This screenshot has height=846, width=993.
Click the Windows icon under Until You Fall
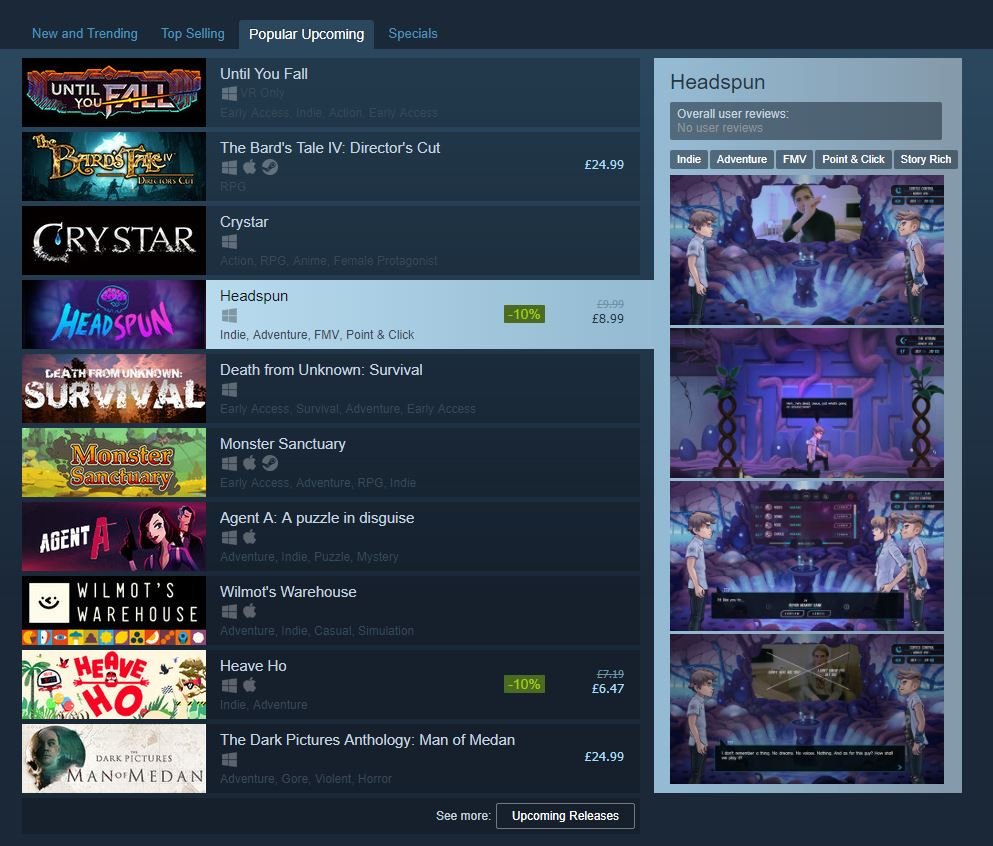[x=229, y=94]
